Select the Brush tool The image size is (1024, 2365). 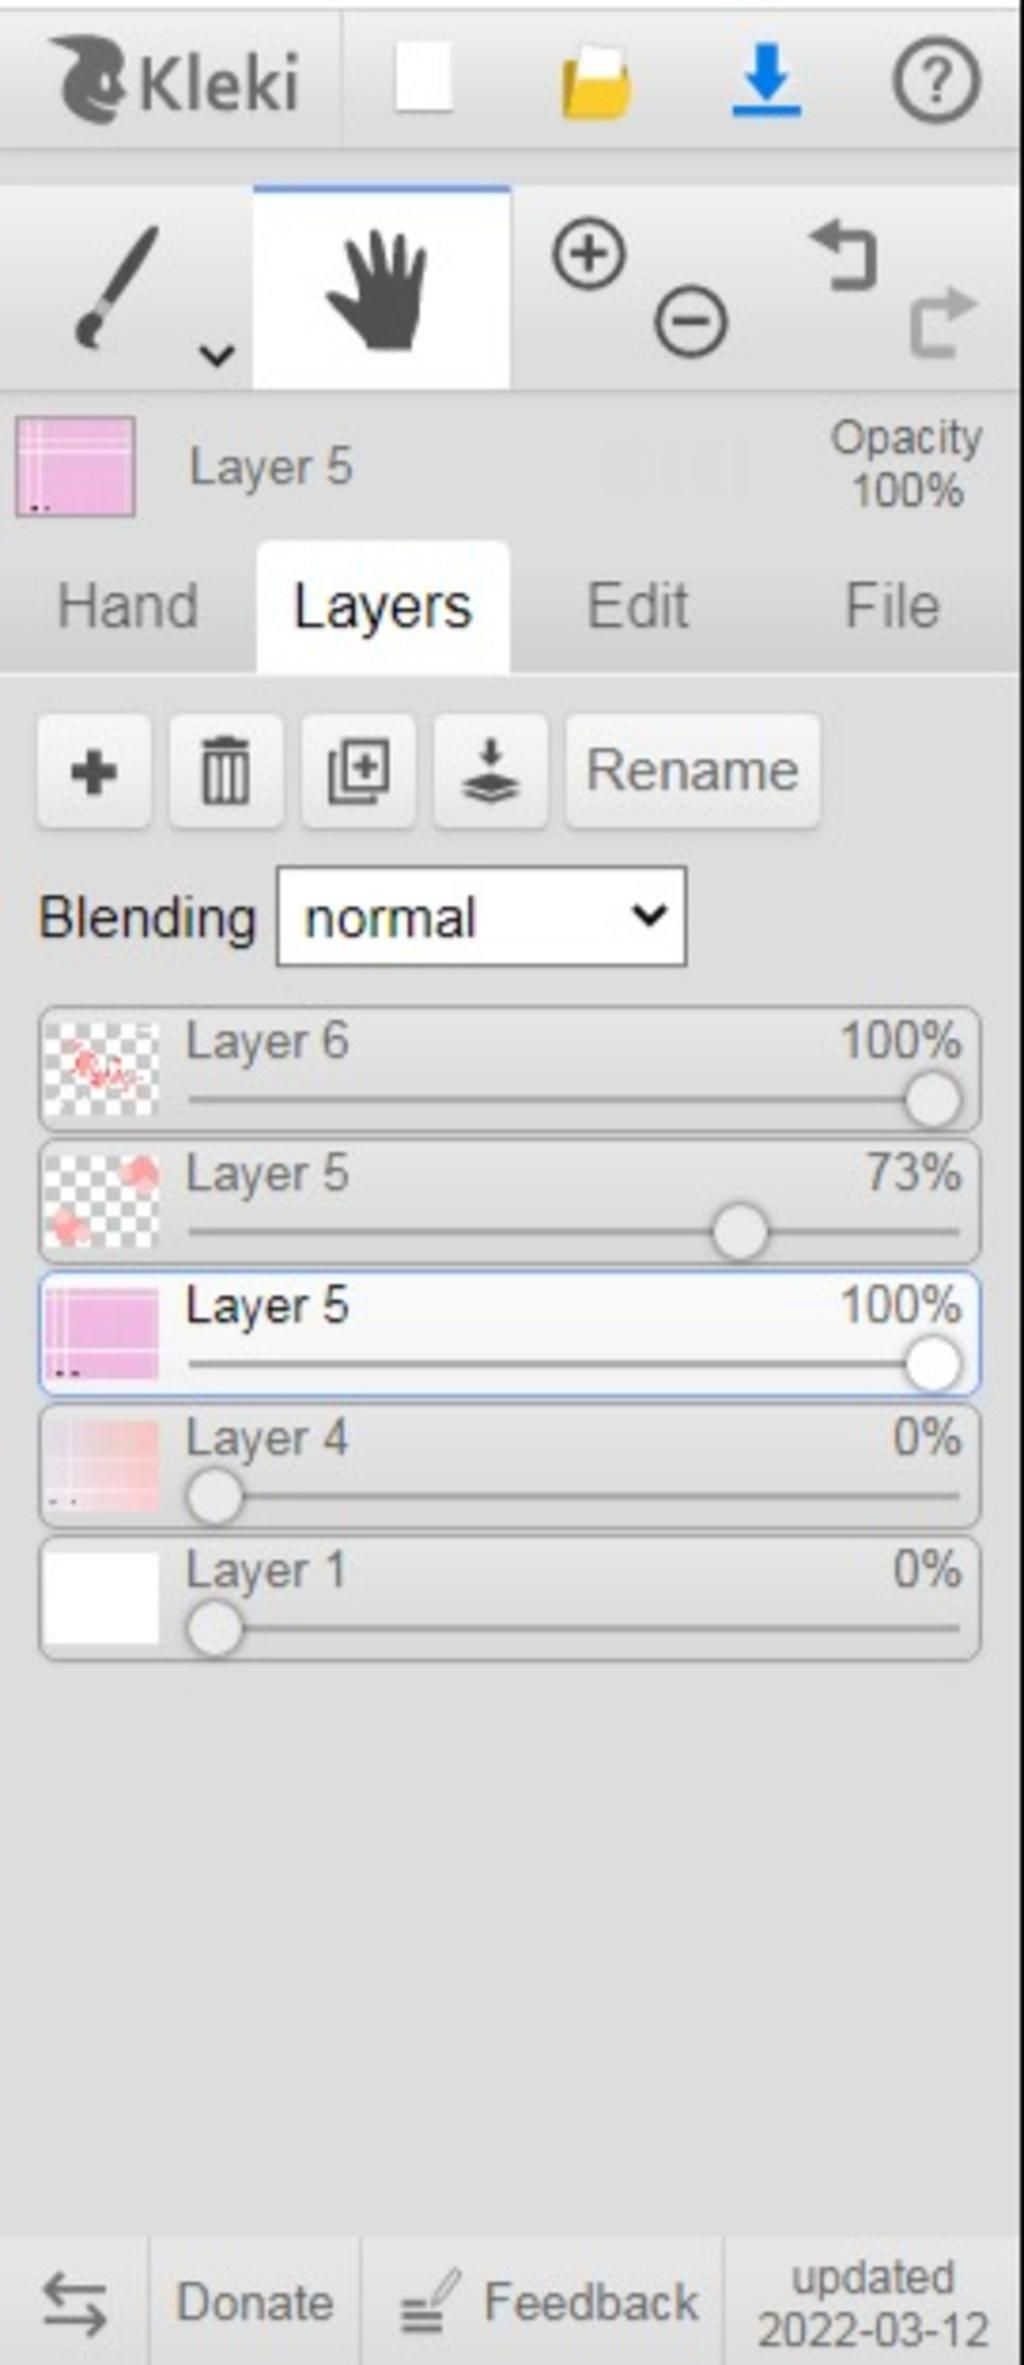pos(115,288)
